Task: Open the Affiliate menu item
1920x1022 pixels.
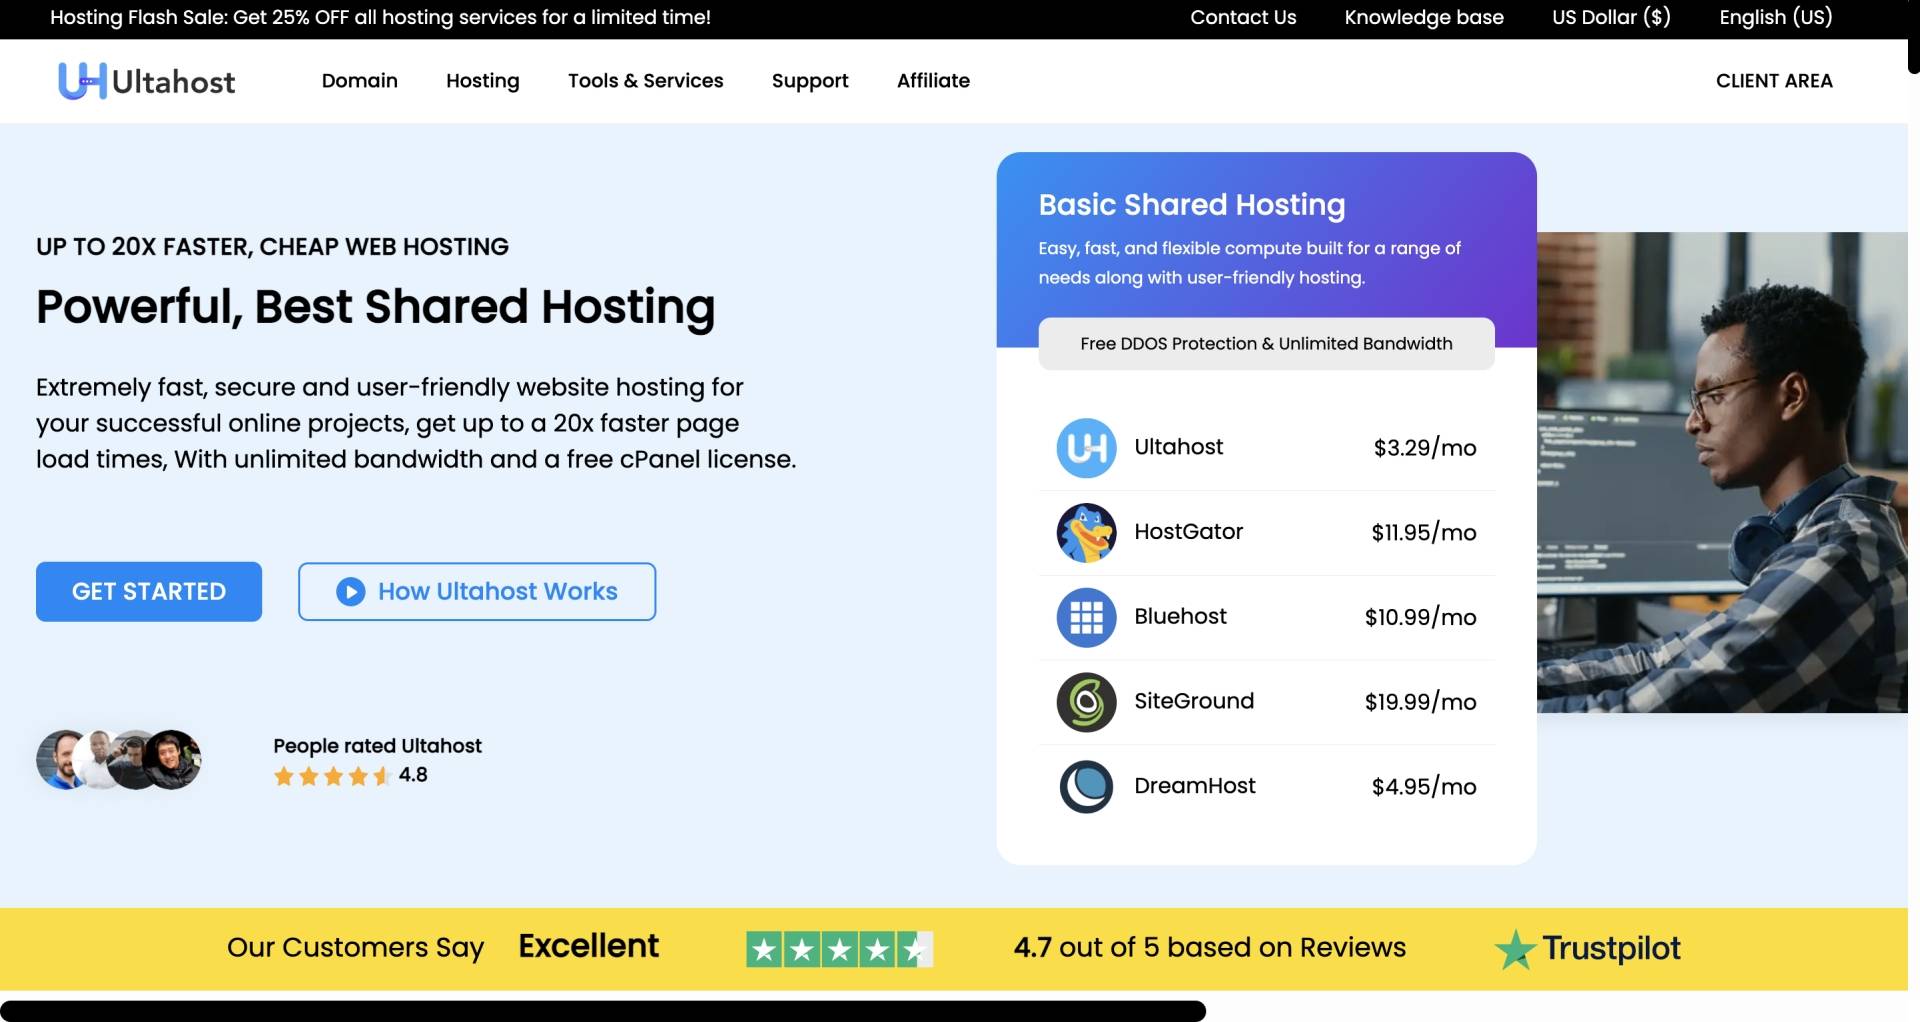Action: [933, 81]
